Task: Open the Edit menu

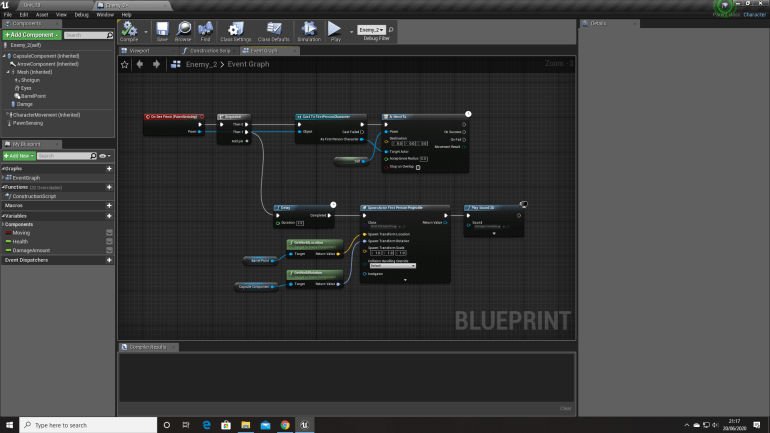Action: pos(24,15)
